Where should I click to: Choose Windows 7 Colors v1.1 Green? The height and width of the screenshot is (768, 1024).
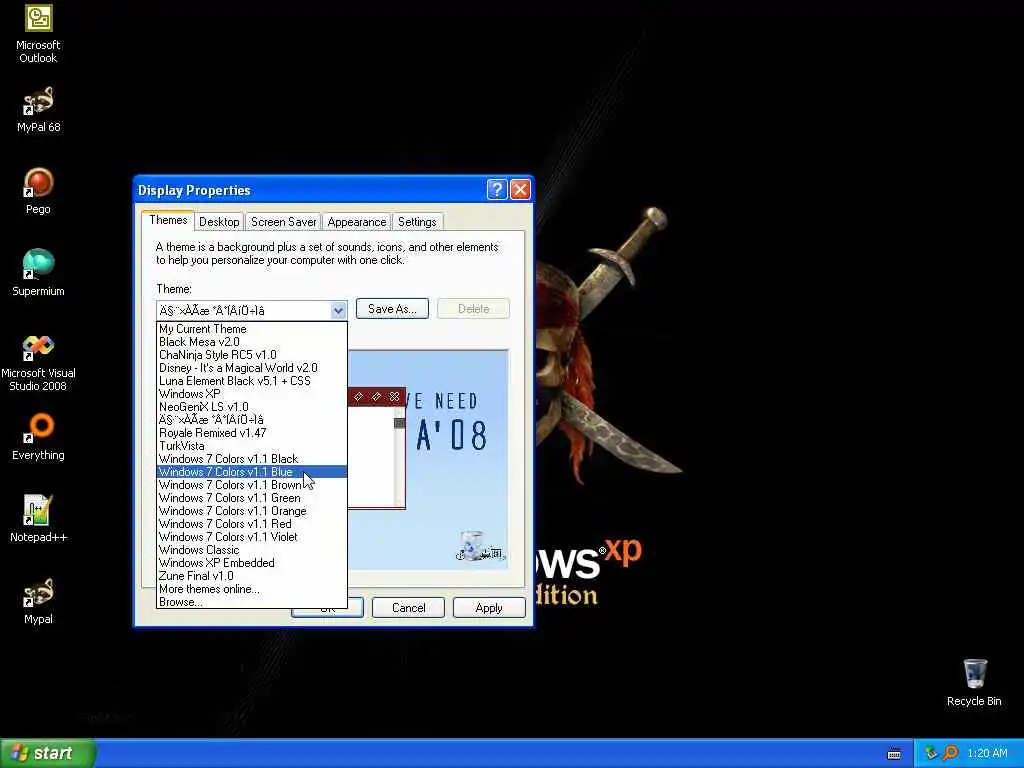(251, 498)
